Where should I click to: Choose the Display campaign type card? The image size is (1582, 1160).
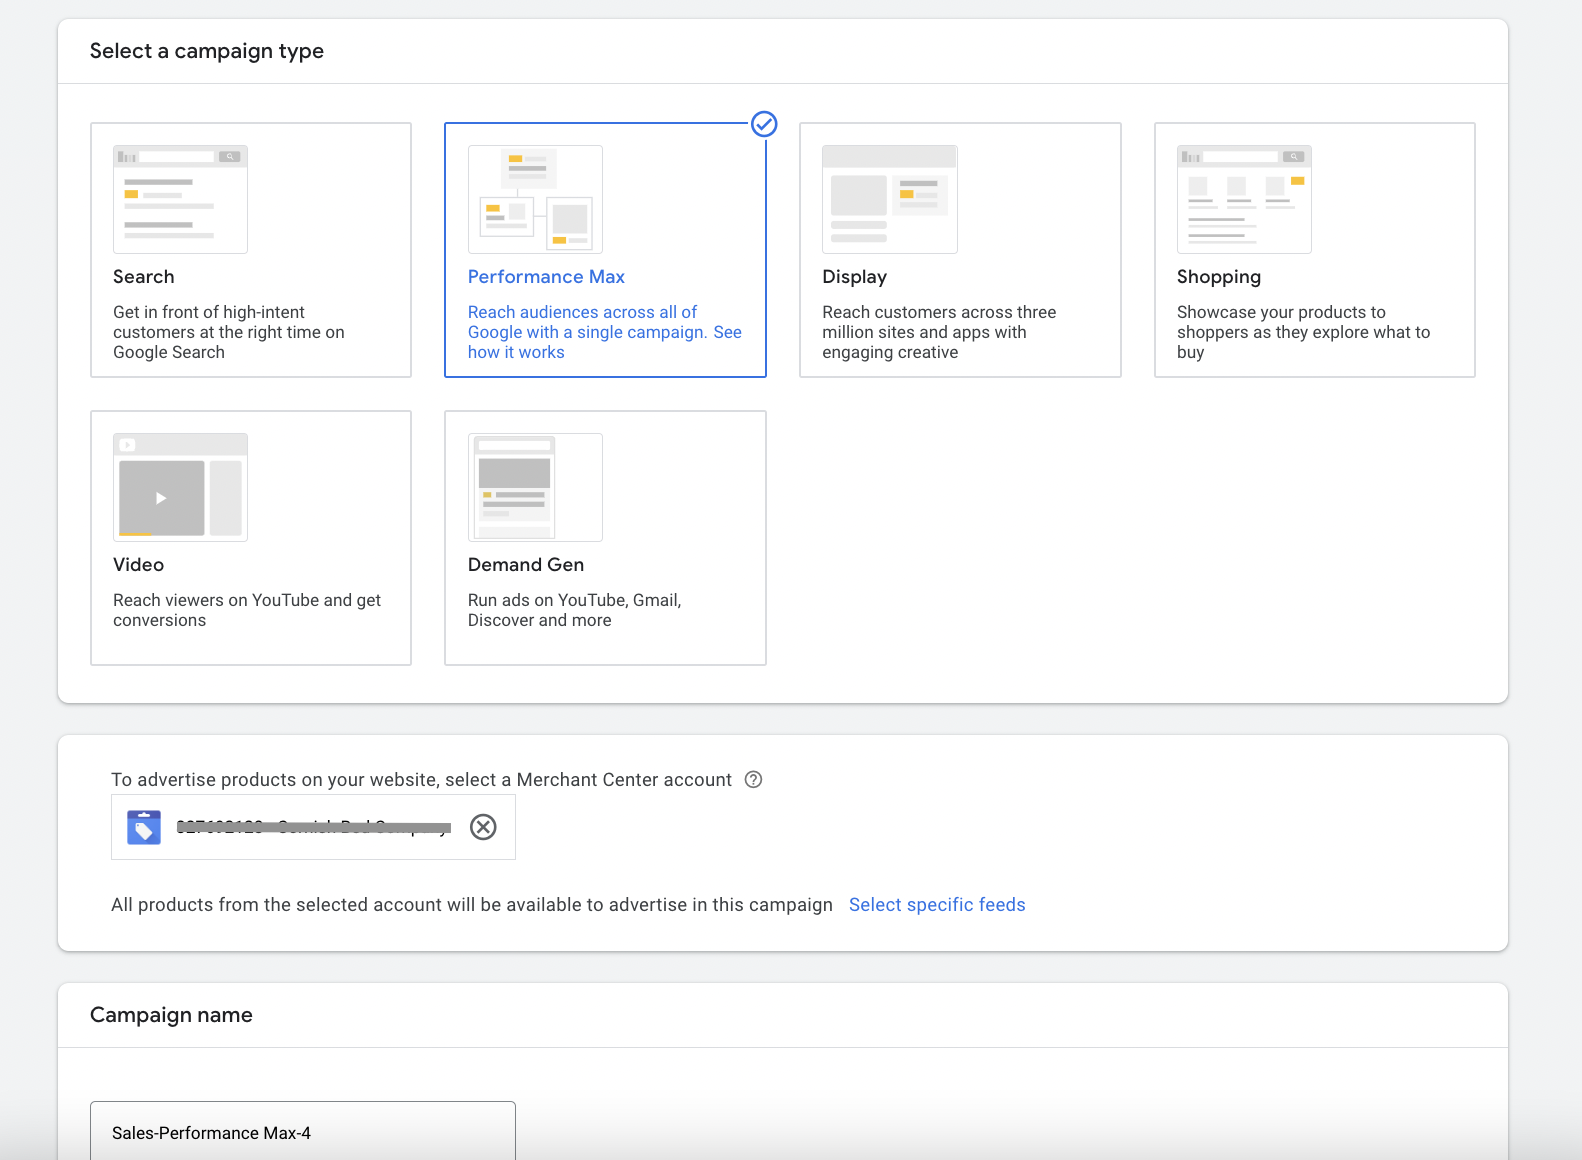(960, 320)
